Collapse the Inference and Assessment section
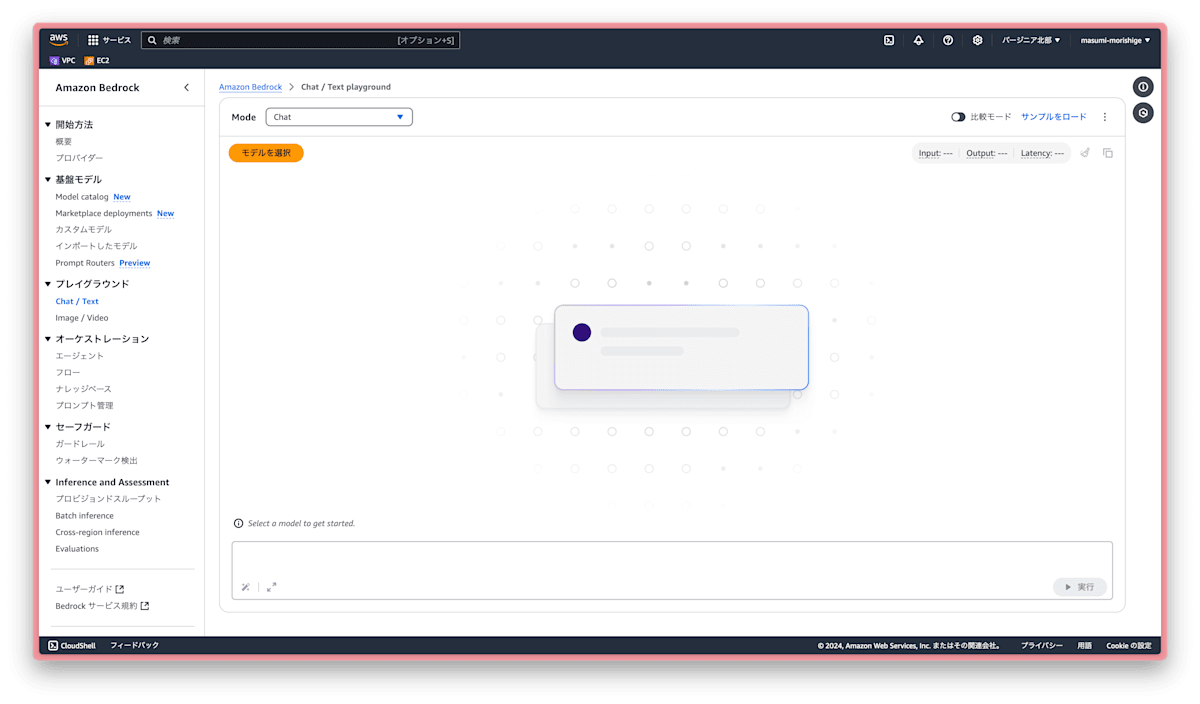 48,482
